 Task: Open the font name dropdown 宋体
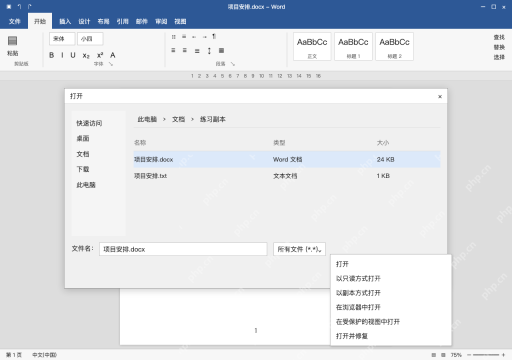(x=62, y=39)
